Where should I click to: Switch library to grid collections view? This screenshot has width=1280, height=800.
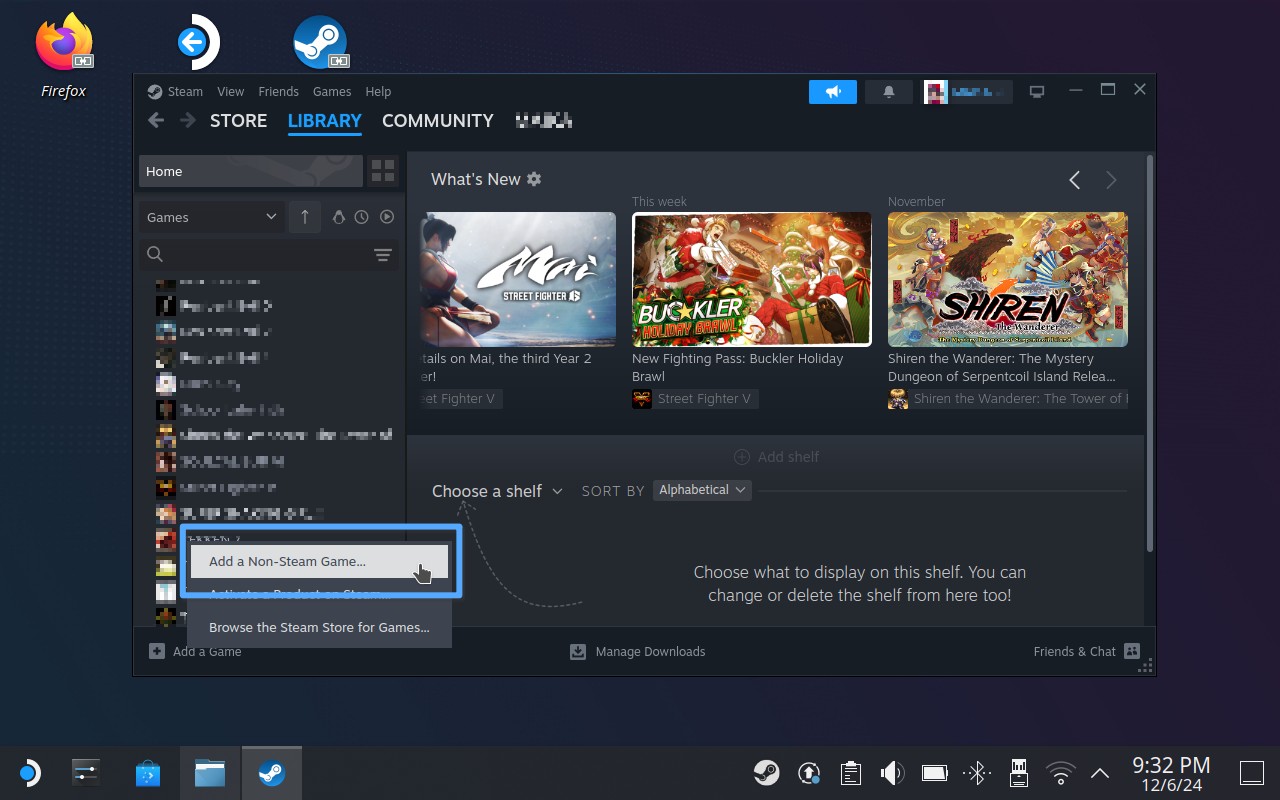coord(383,170)
